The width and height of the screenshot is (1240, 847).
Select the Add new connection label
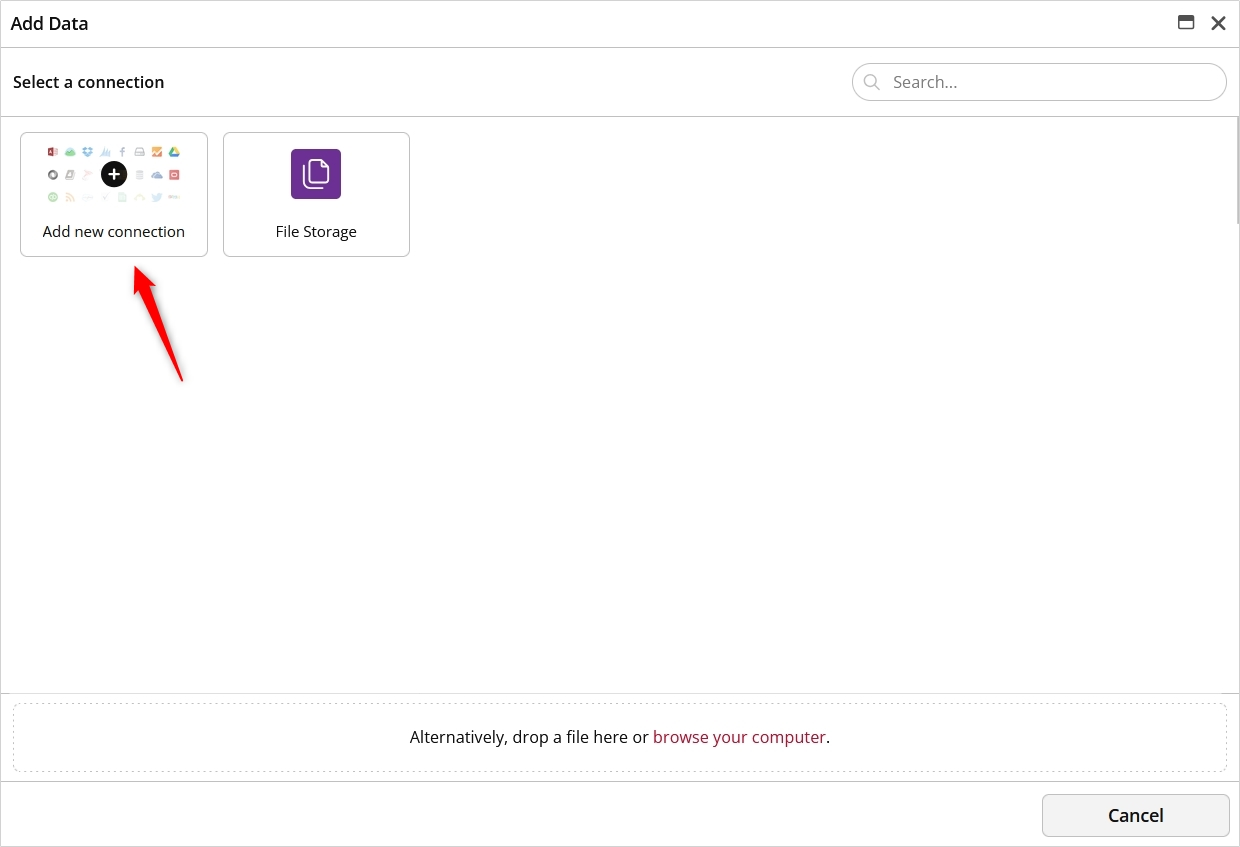pyautogui.click(x=114, y=231)
